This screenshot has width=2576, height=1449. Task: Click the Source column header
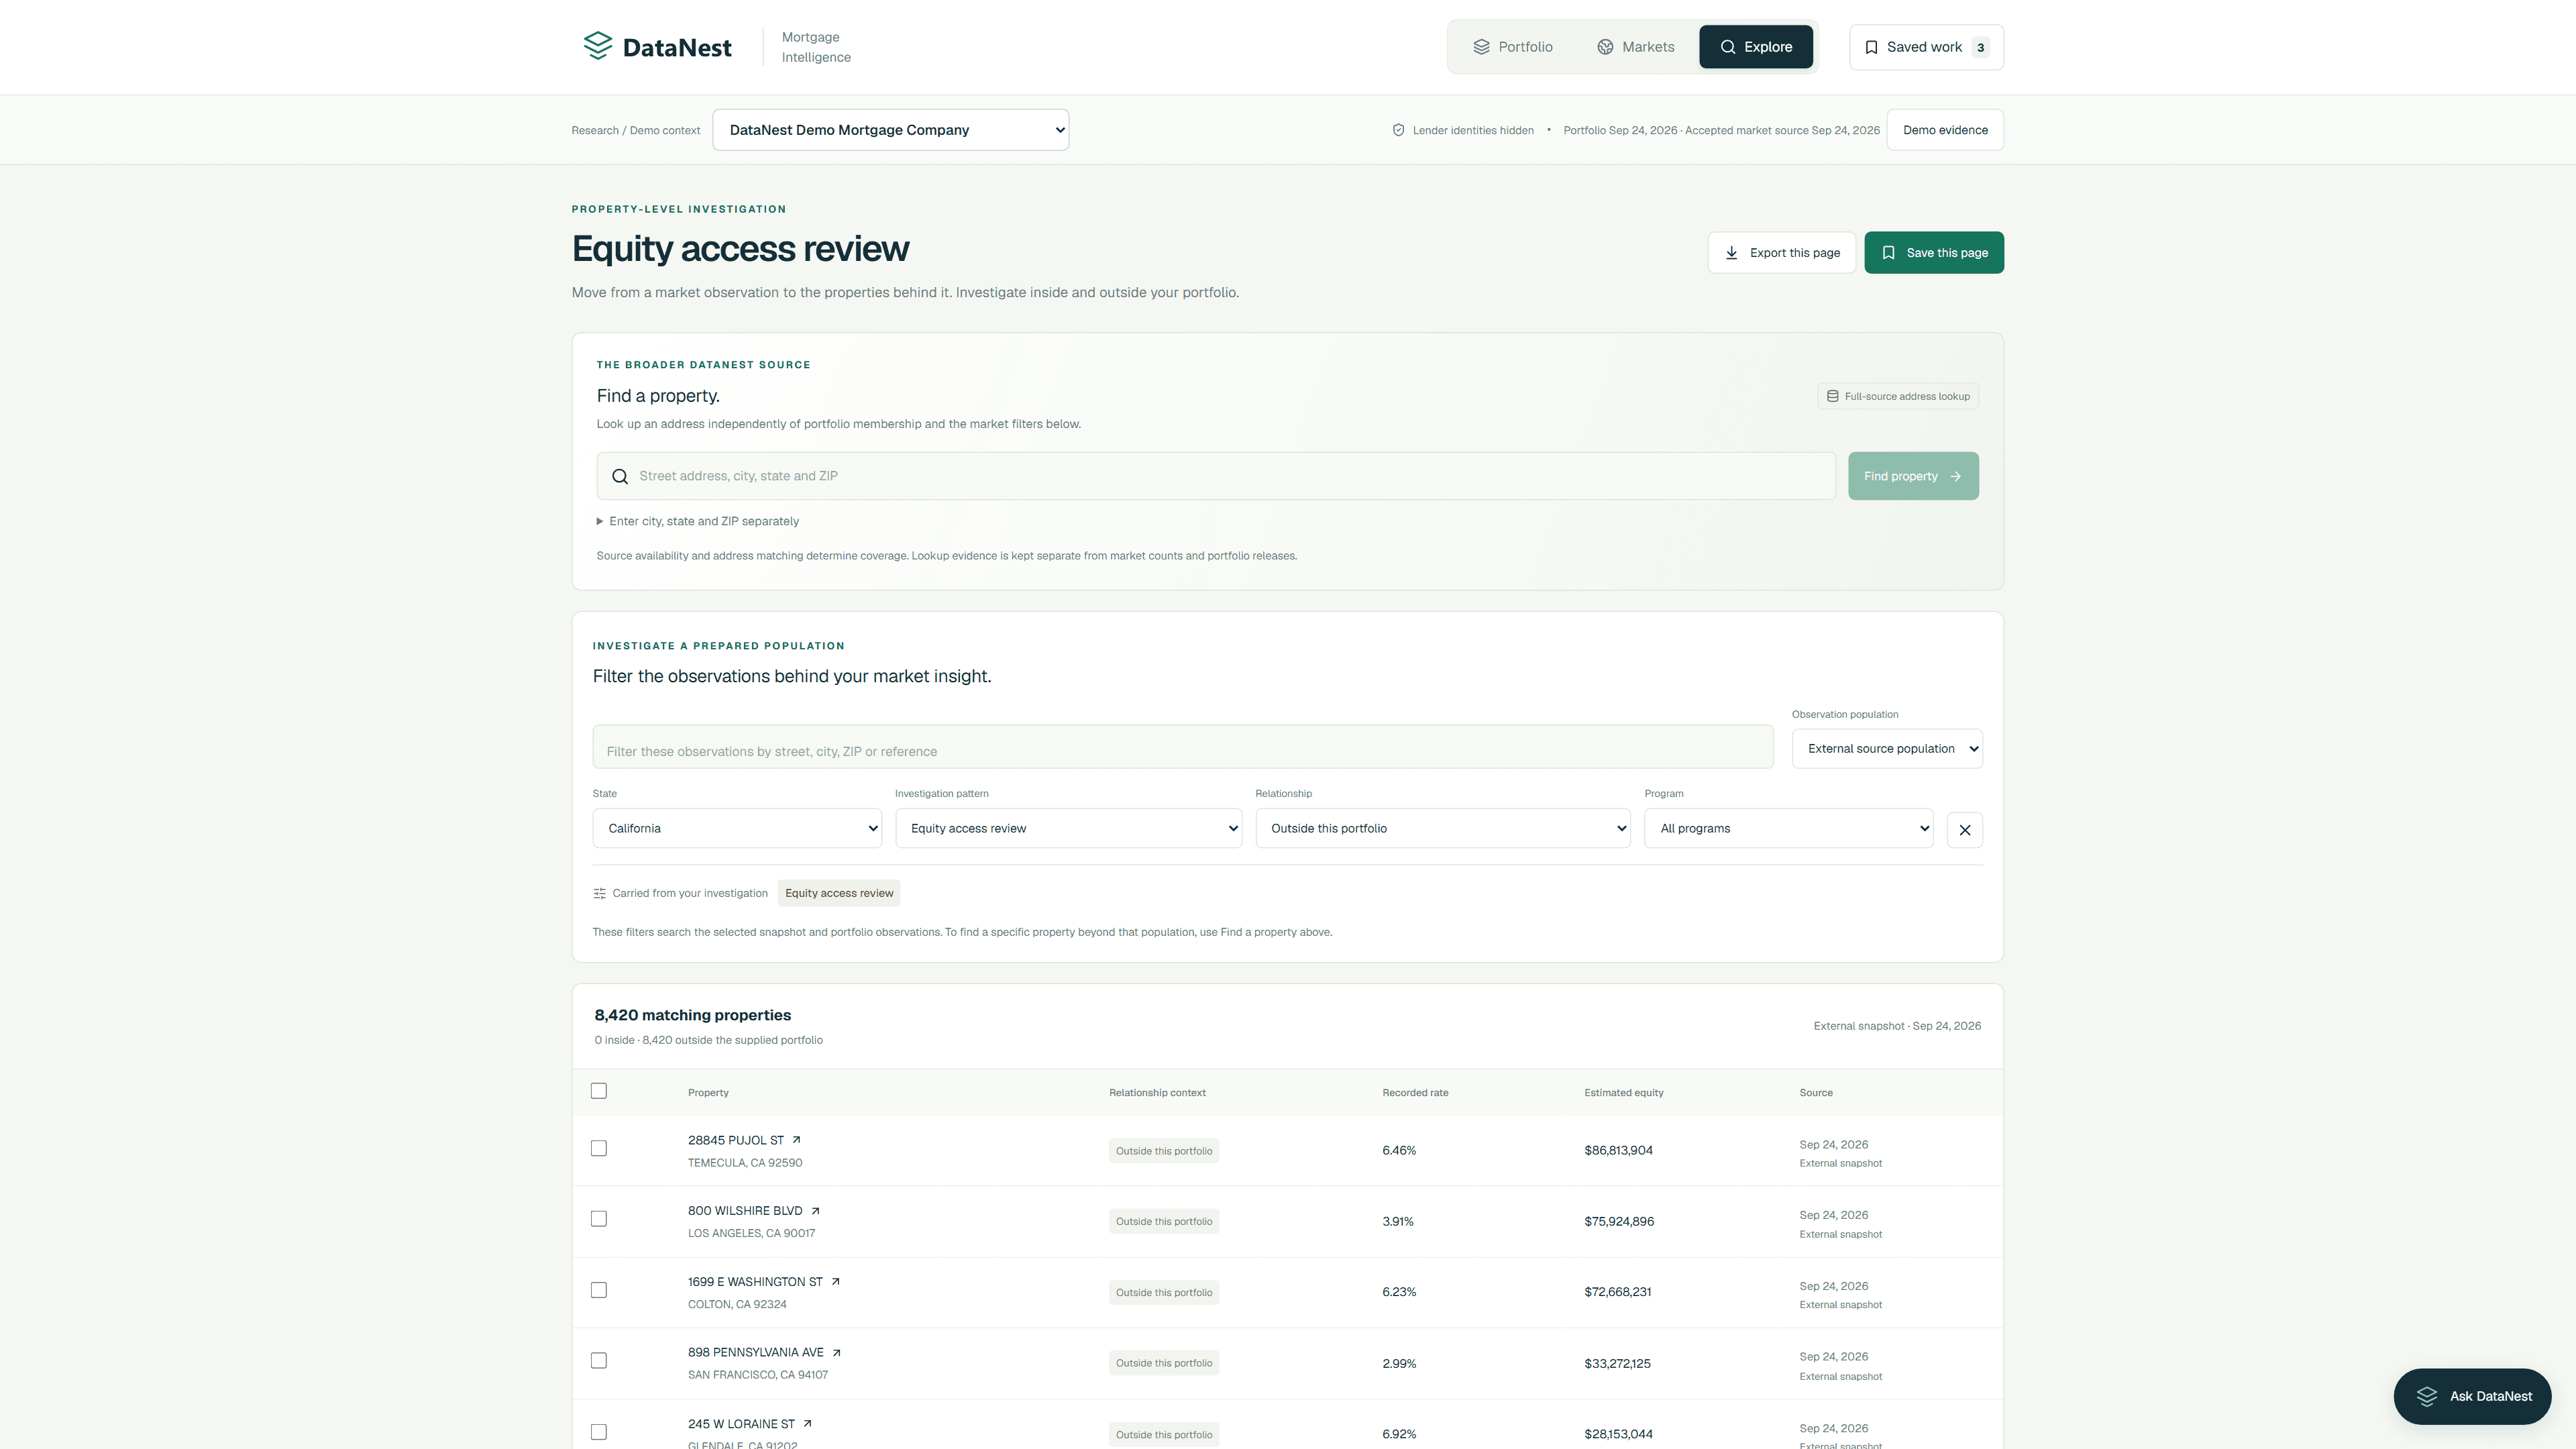click(1816, 1093)
